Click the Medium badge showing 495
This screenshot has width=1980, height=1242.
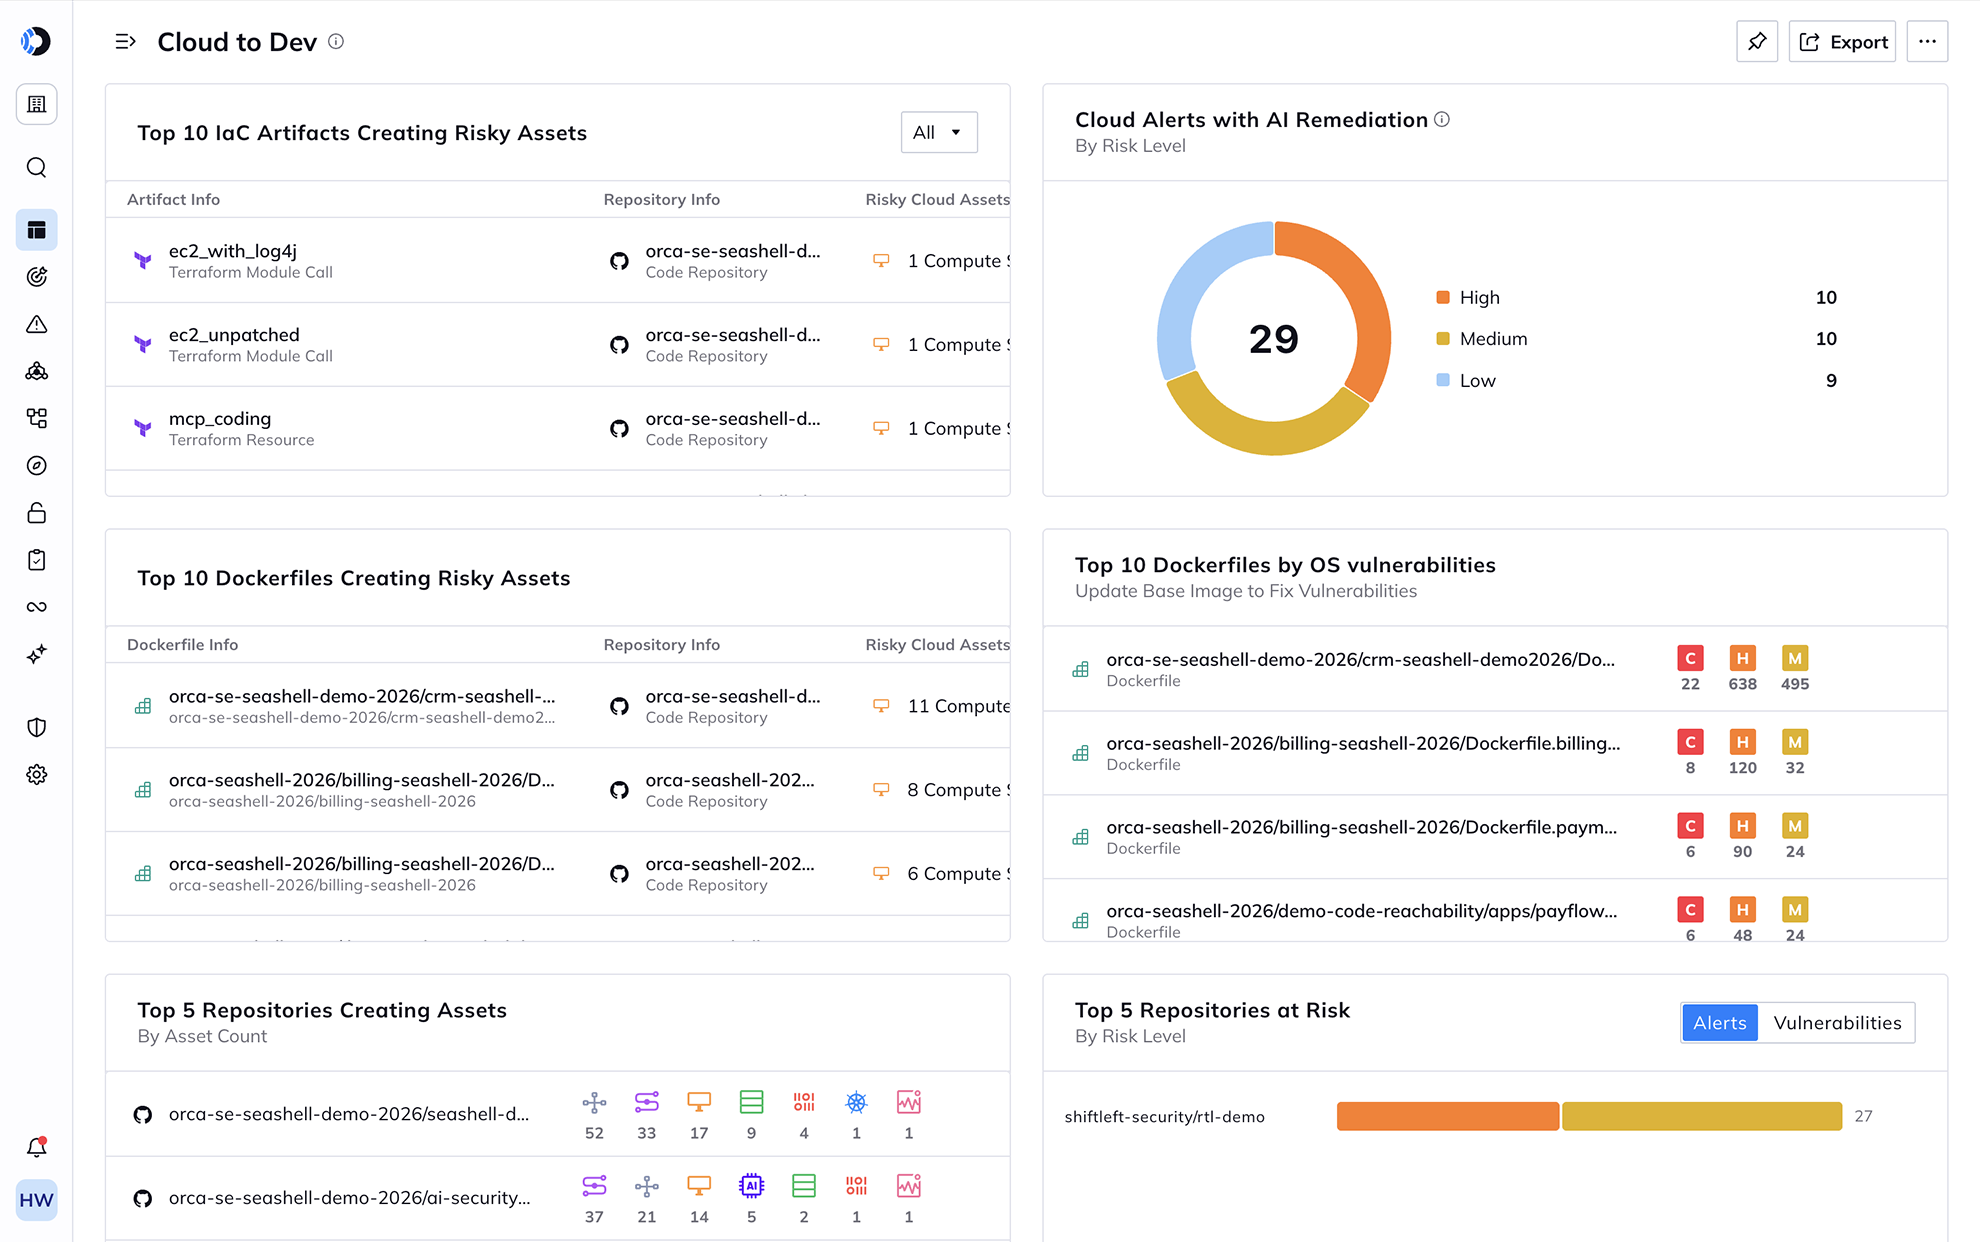point(1795,658)
